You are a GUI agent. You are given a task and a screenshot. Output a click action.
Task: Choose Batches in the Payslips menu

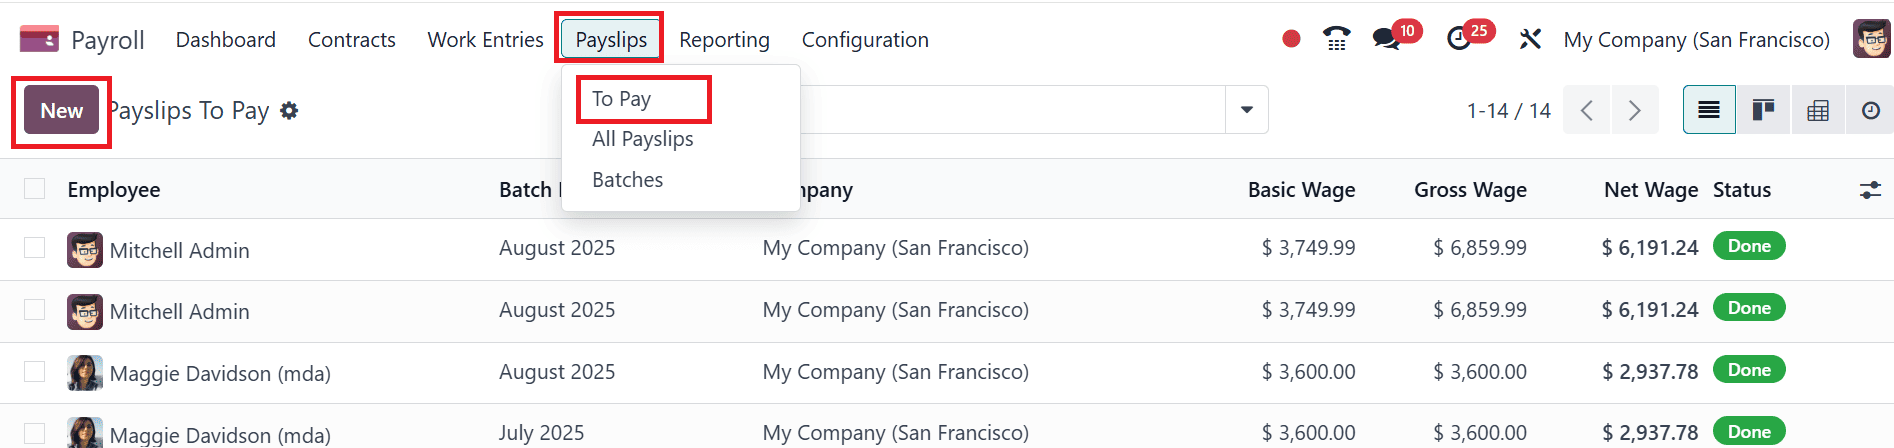click(627, 180)
